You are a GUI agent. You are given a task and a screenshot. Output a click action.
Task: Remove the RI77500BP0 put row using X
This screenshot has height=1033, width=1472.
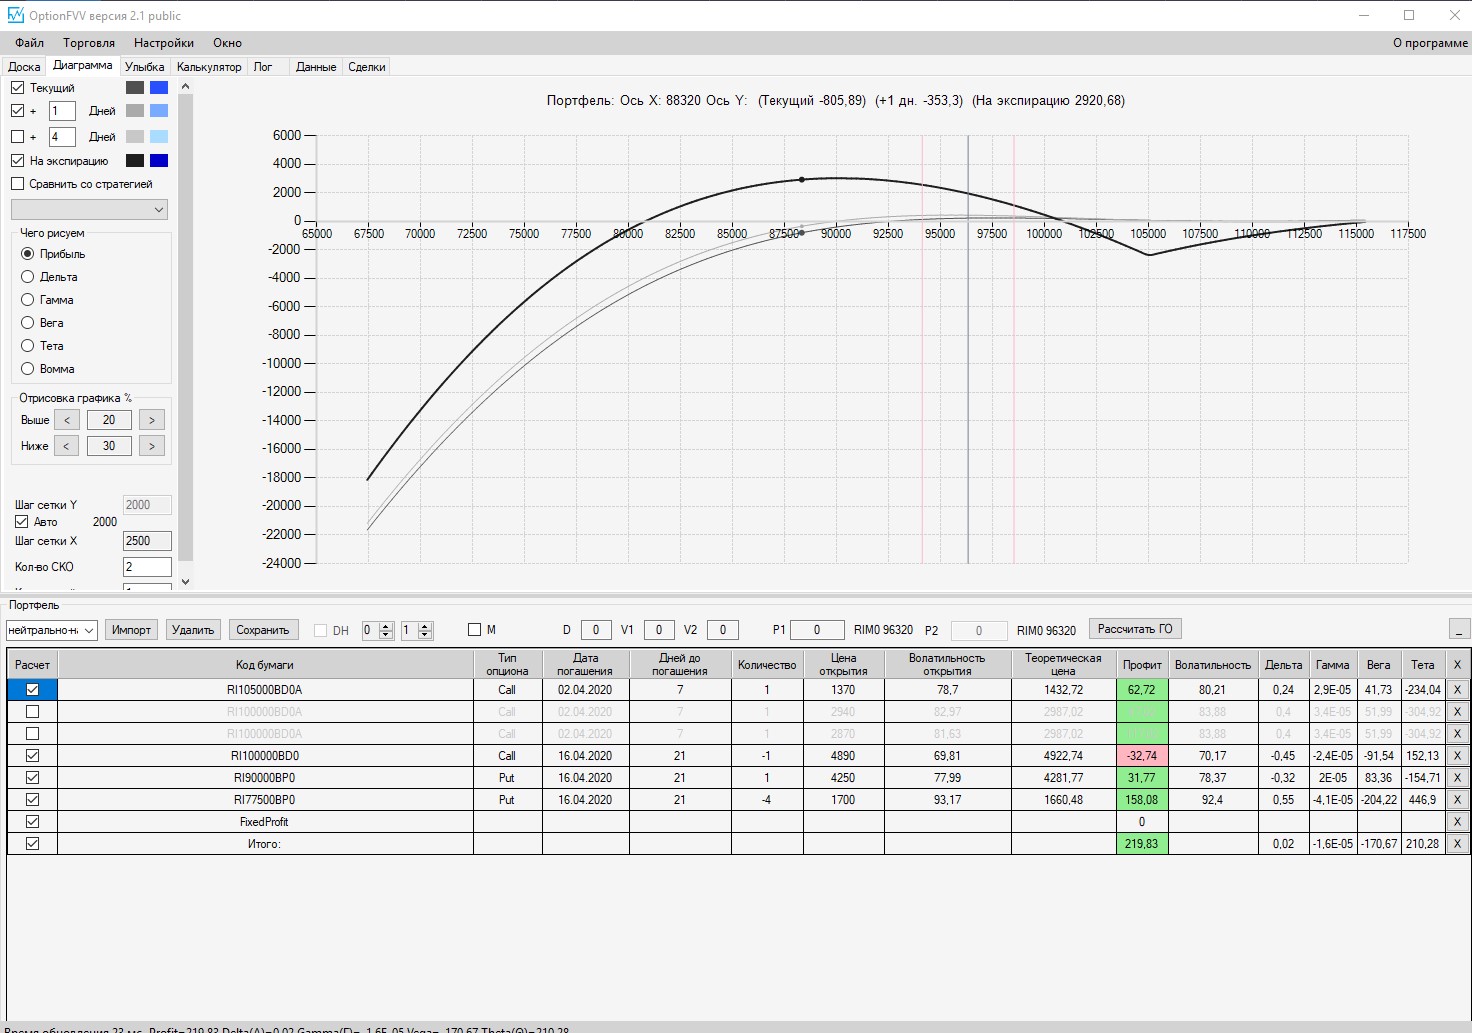(1457, 800)
